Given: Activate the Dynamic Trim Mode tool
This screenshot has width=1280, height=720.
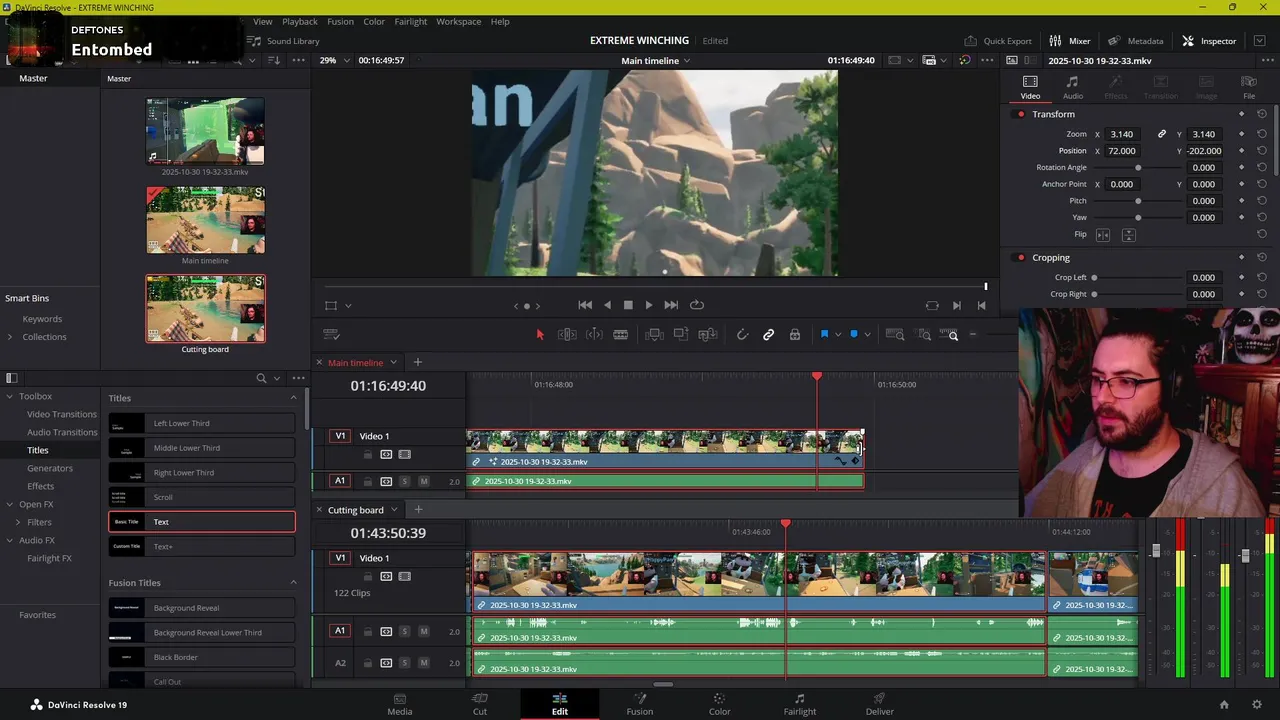Looking at the screenshot, I should point(594,335).
